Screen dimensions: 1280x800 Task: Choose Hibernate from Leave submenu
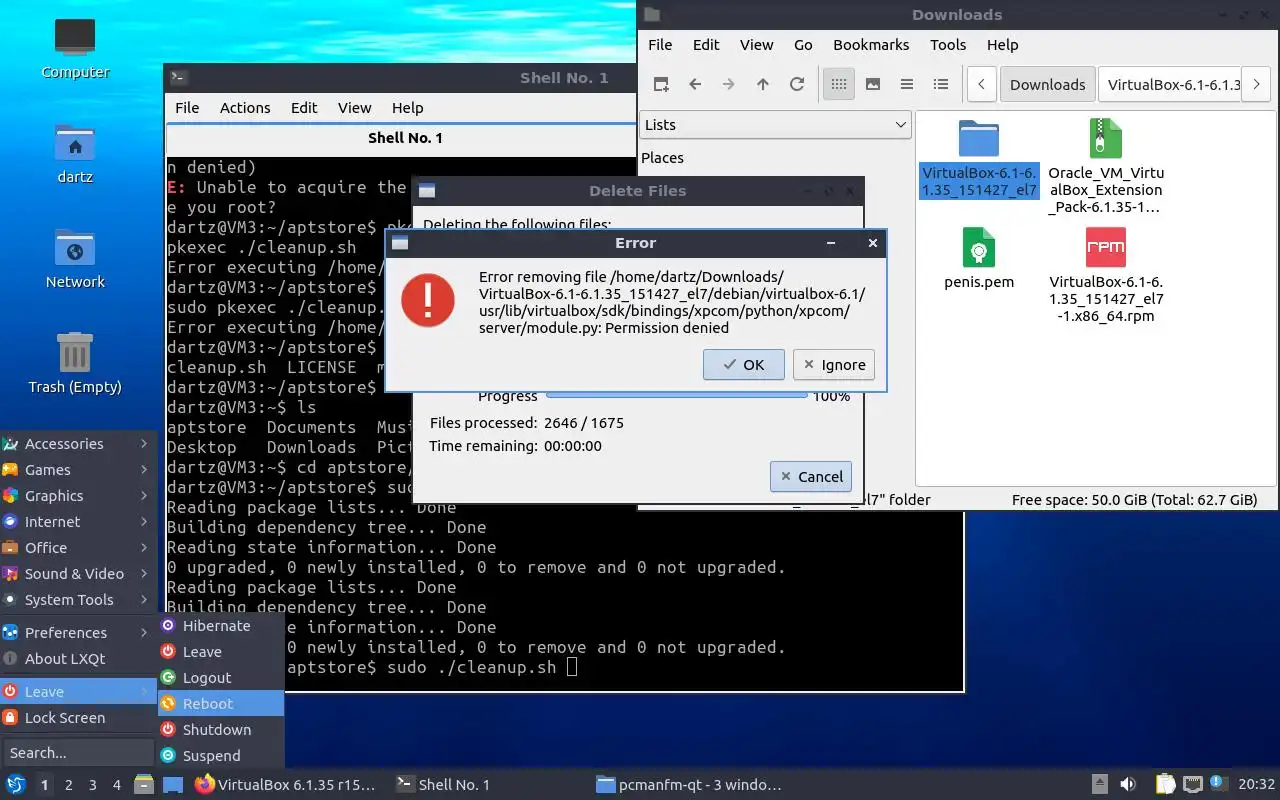click(221, 626)
